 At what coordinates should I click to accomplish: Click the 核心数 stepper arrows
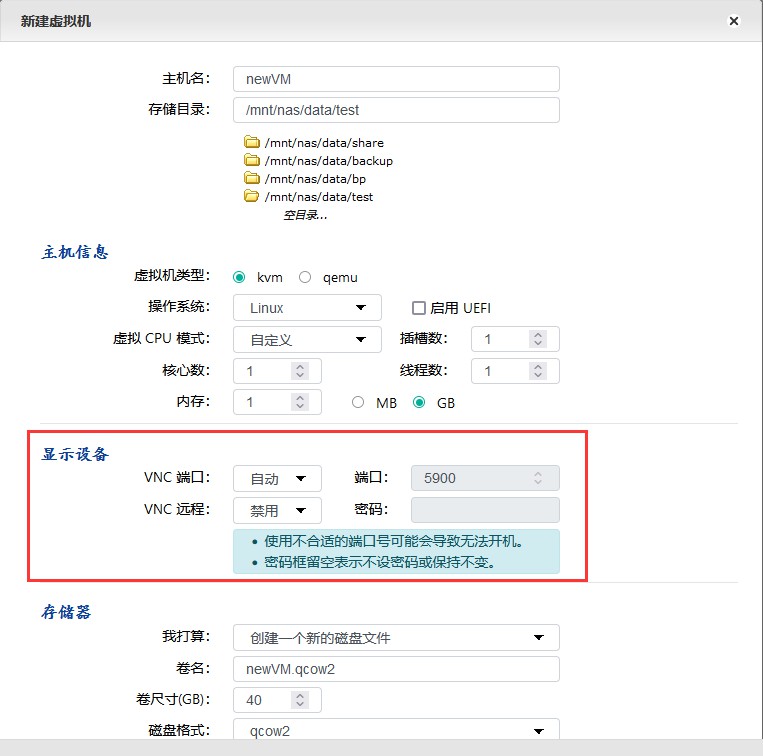click(x=300, y=371)
